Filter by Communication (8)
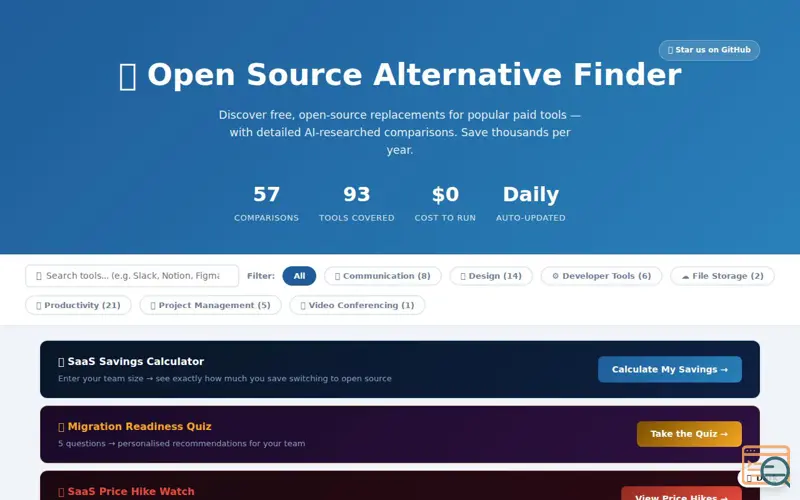Viewport: 800px width, 500px height. tap(383, 276)
